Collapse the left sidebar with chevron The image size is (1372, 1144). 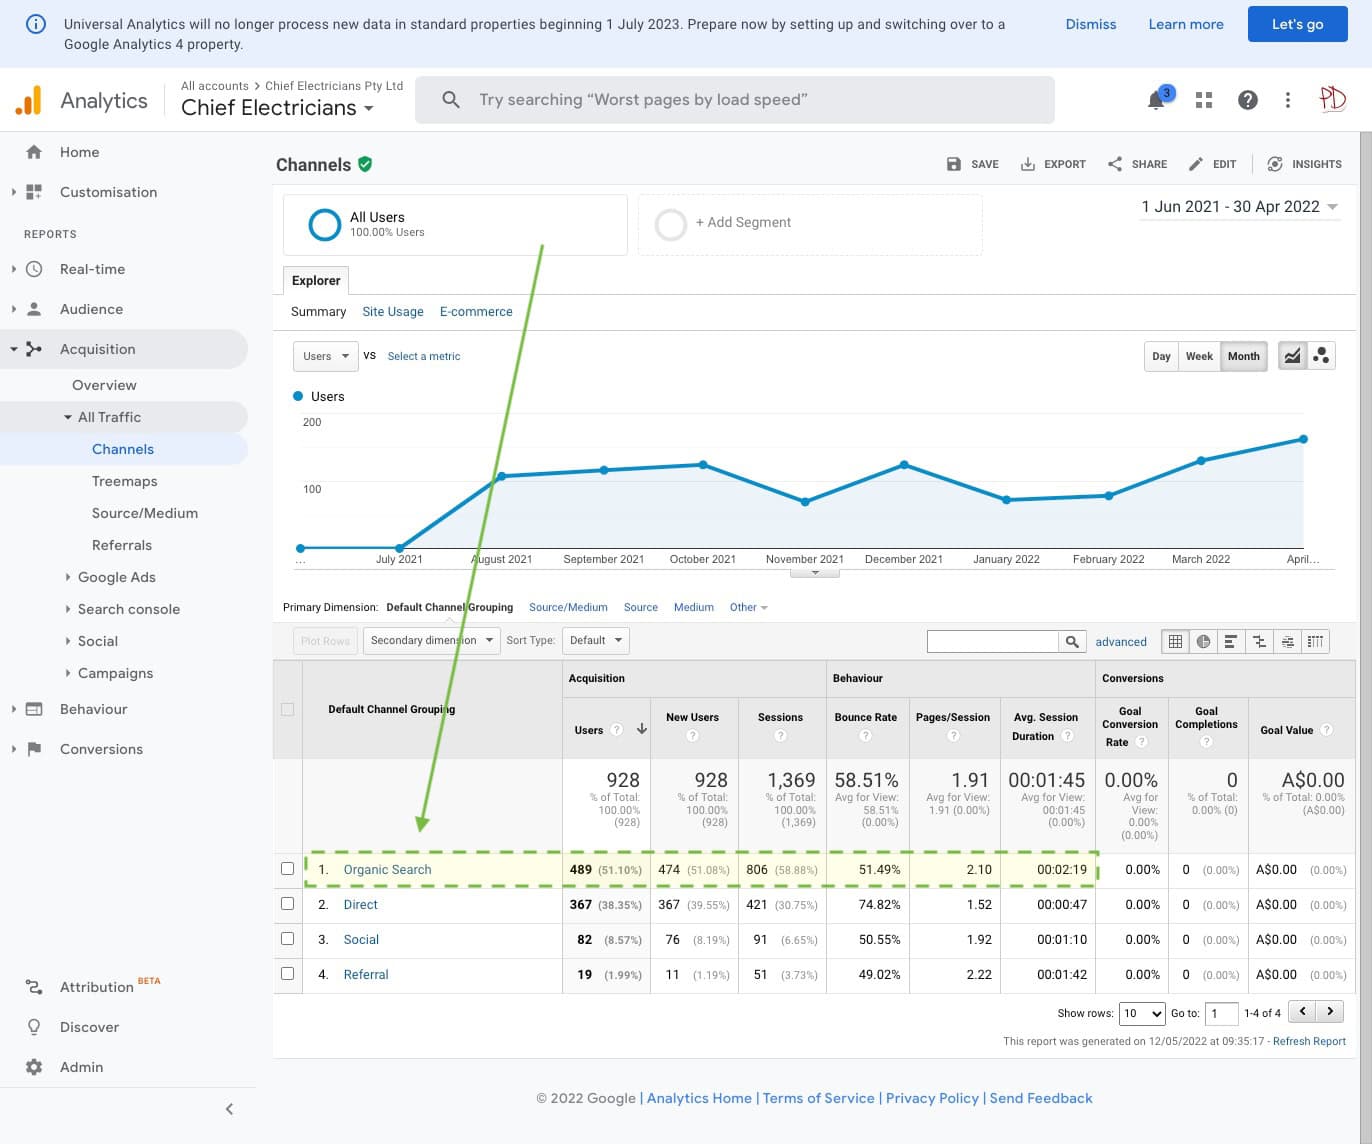(229, 1109)
